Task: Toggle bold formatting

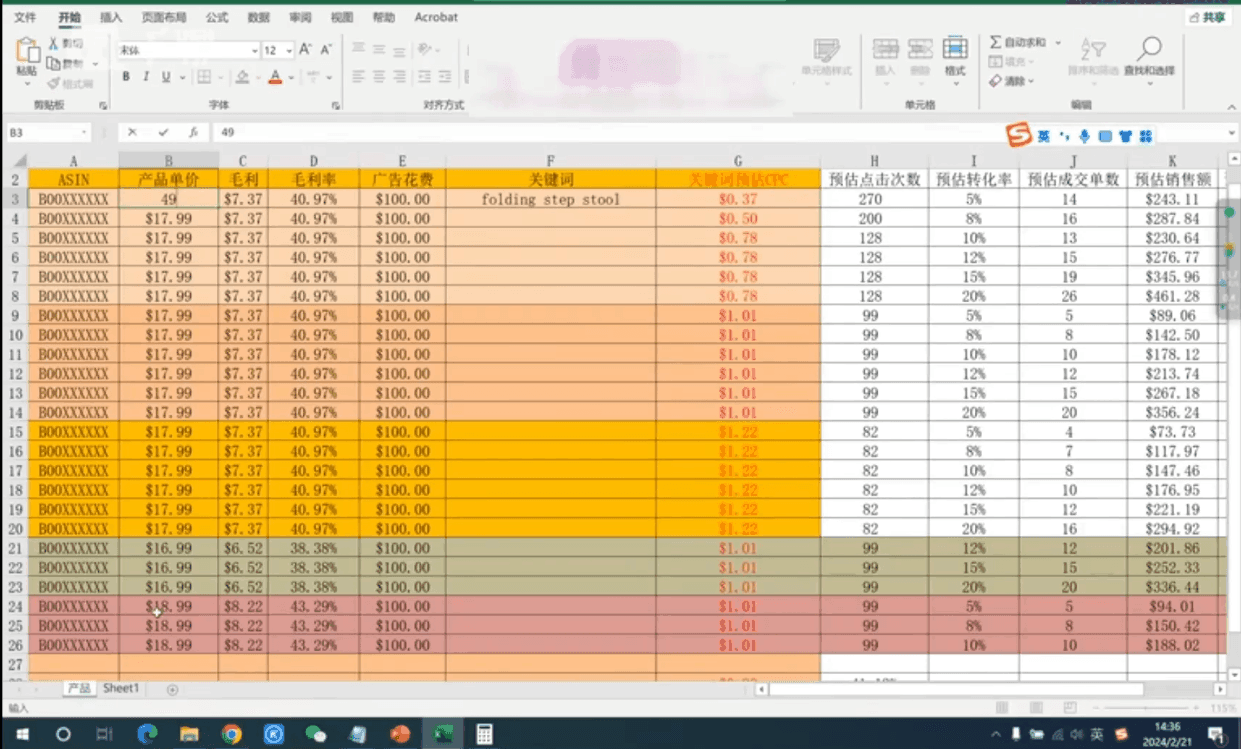Action: (125, 76)
